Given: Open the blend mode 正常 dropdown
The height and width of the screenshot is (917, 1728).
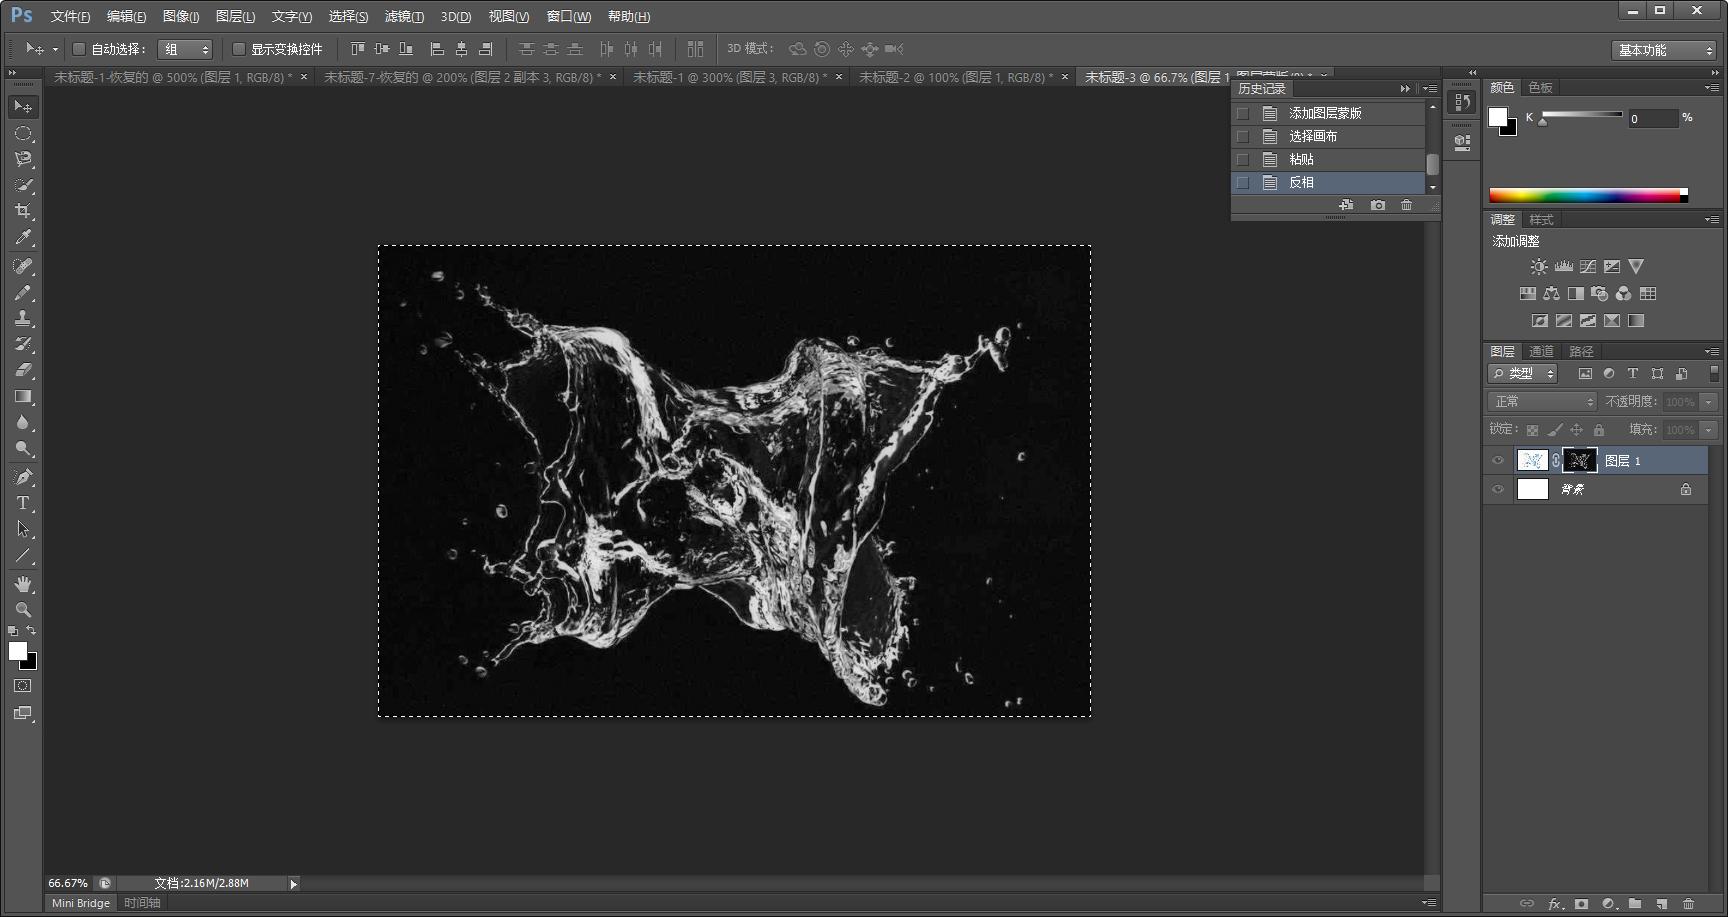Looking at the screenshot, I should point(1542,401).
